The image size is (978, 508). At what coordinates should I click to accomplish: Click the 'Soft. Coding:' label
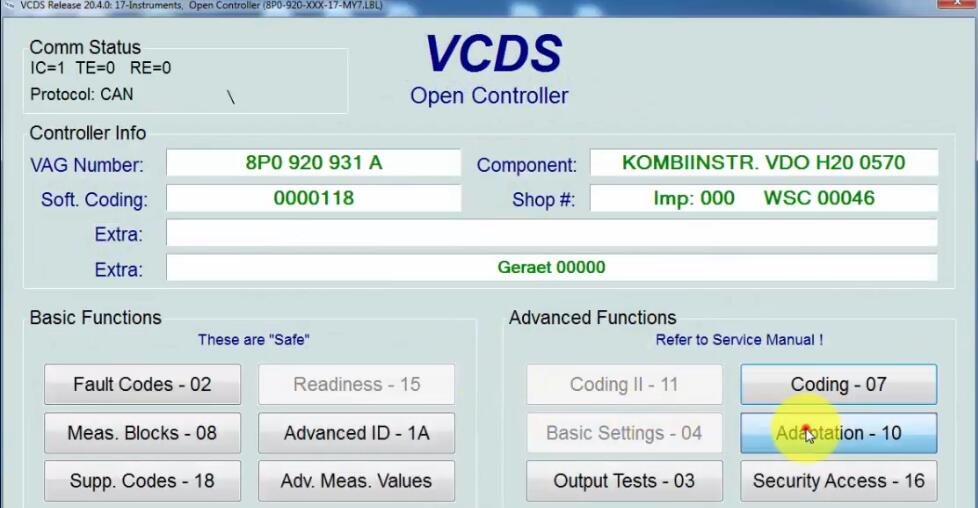click(x=94, y=200)
